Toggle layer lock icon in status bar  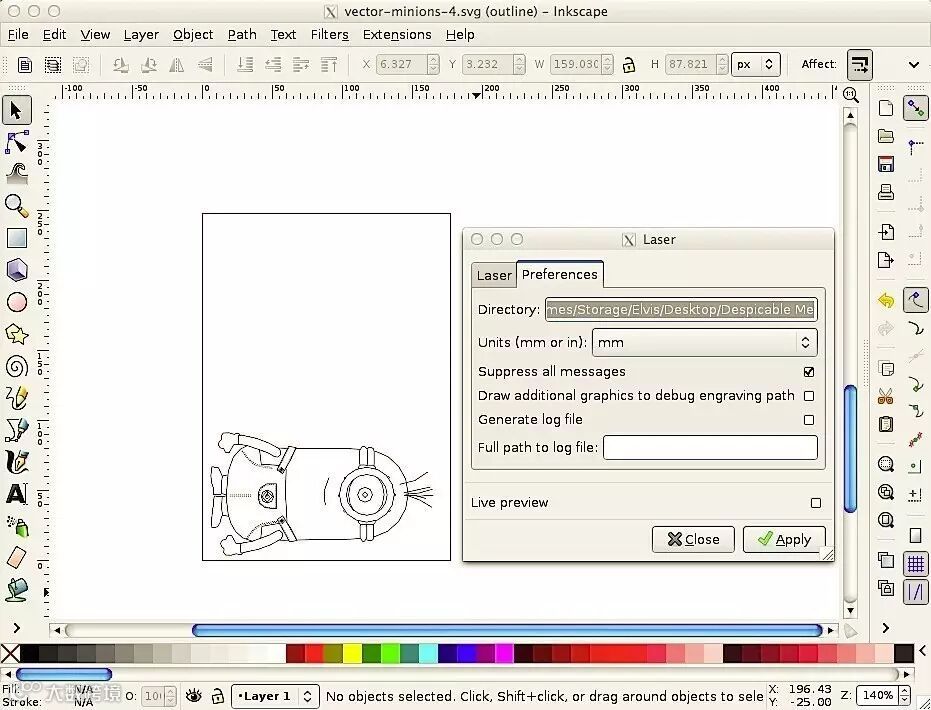(x=217, y=696)
